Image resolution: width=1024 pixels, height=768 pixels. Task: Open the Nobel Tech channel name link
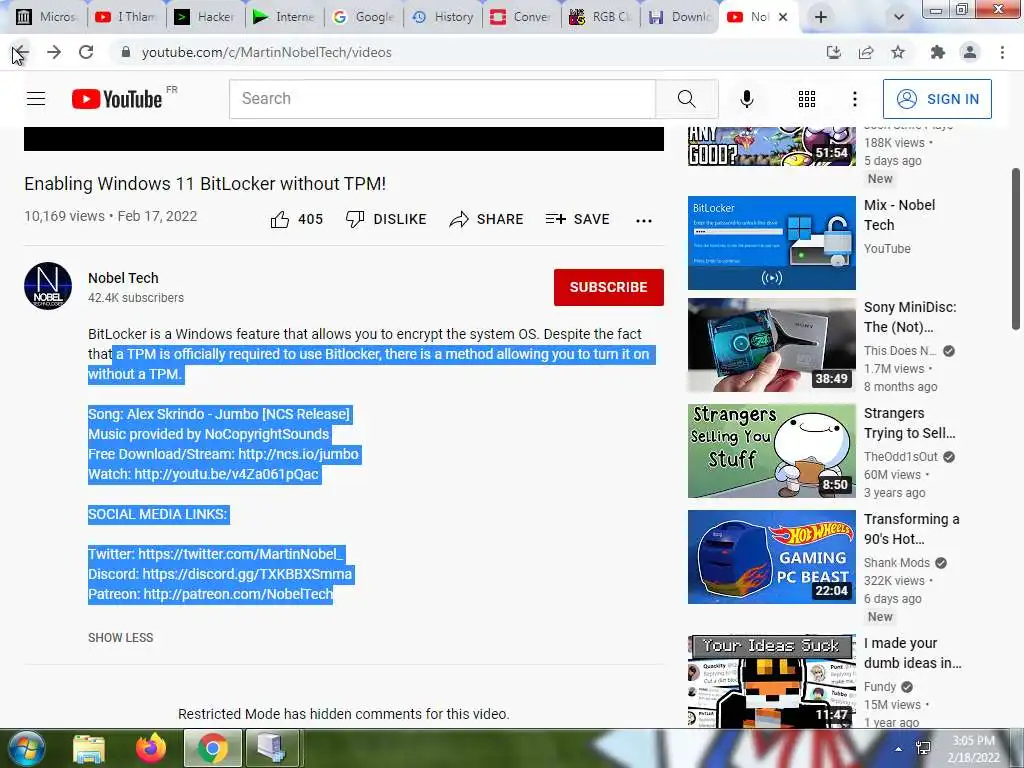click(123, 278)
